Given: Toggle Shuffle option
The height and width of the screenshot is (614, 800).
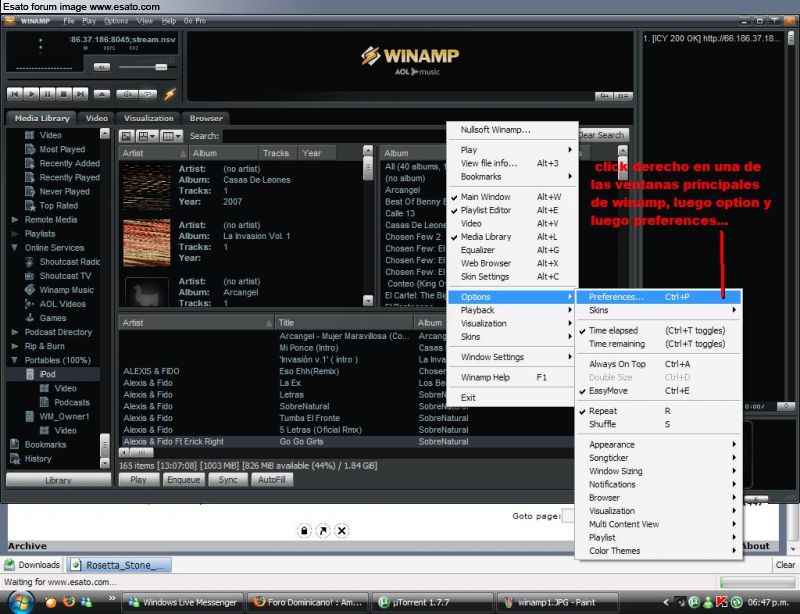Looking at the screenshot, I should click(x=658, y=425).
